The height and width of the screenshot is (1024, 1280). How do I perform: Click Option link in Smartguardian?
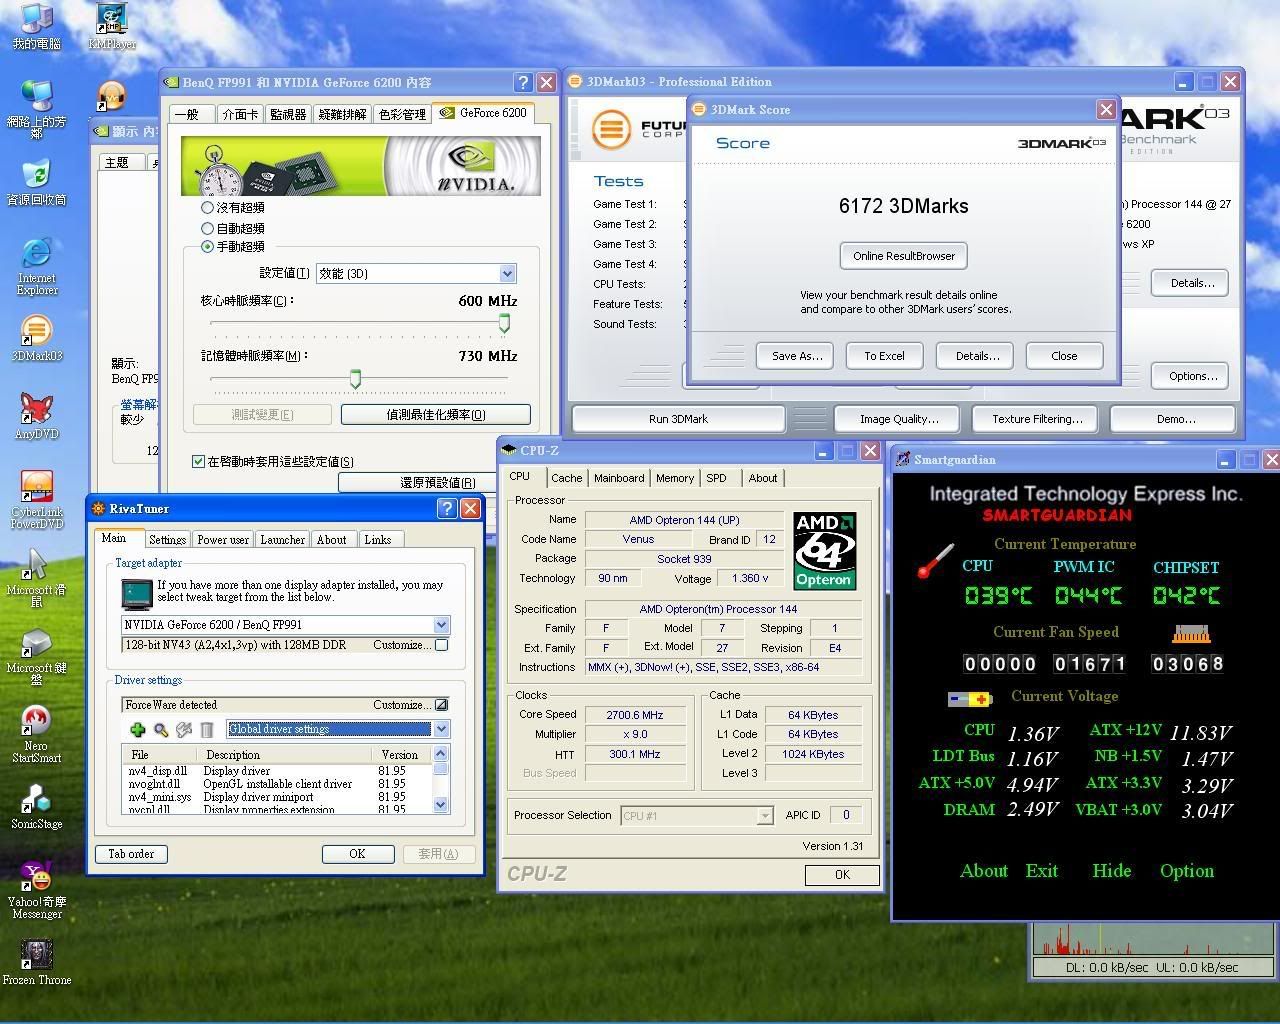1187,871
